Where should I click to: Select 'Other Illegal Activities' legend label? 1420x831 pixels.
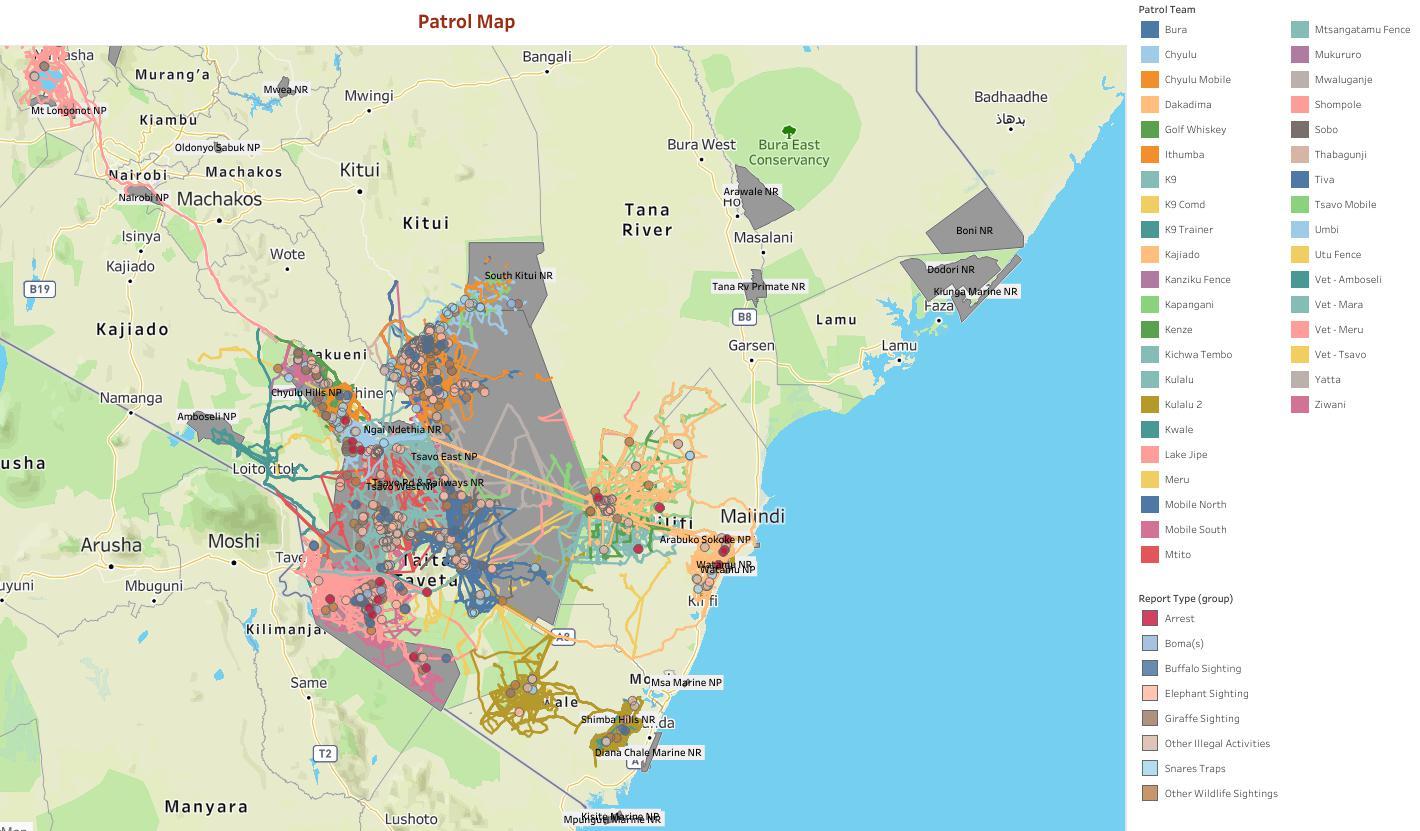pyautogui.click(x=1217, y=744)
